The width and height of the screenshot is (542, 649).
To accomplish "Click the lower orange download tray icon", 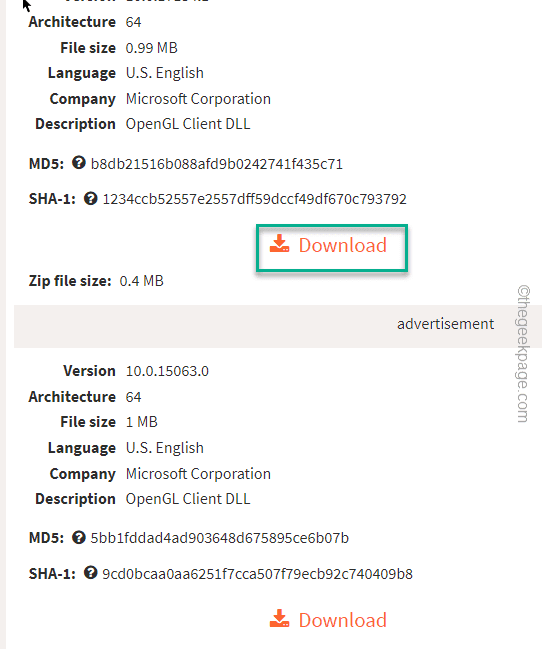I will [279, 619].
